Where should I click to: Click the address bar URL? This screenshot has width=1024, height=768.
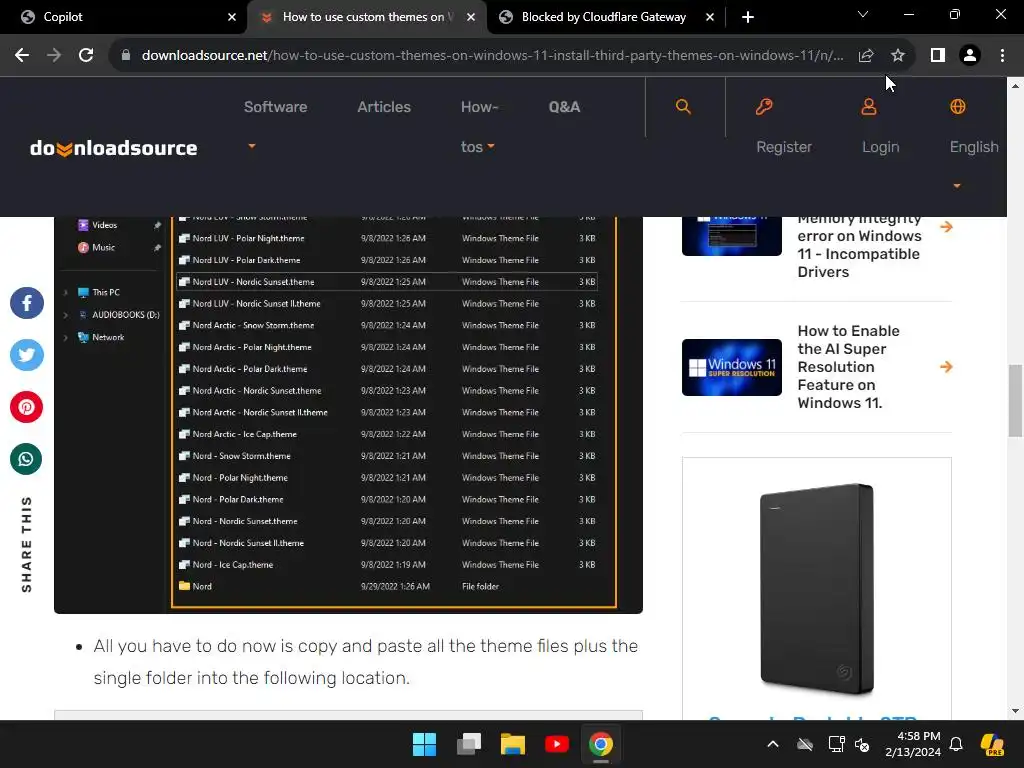(x=492, y=56)
